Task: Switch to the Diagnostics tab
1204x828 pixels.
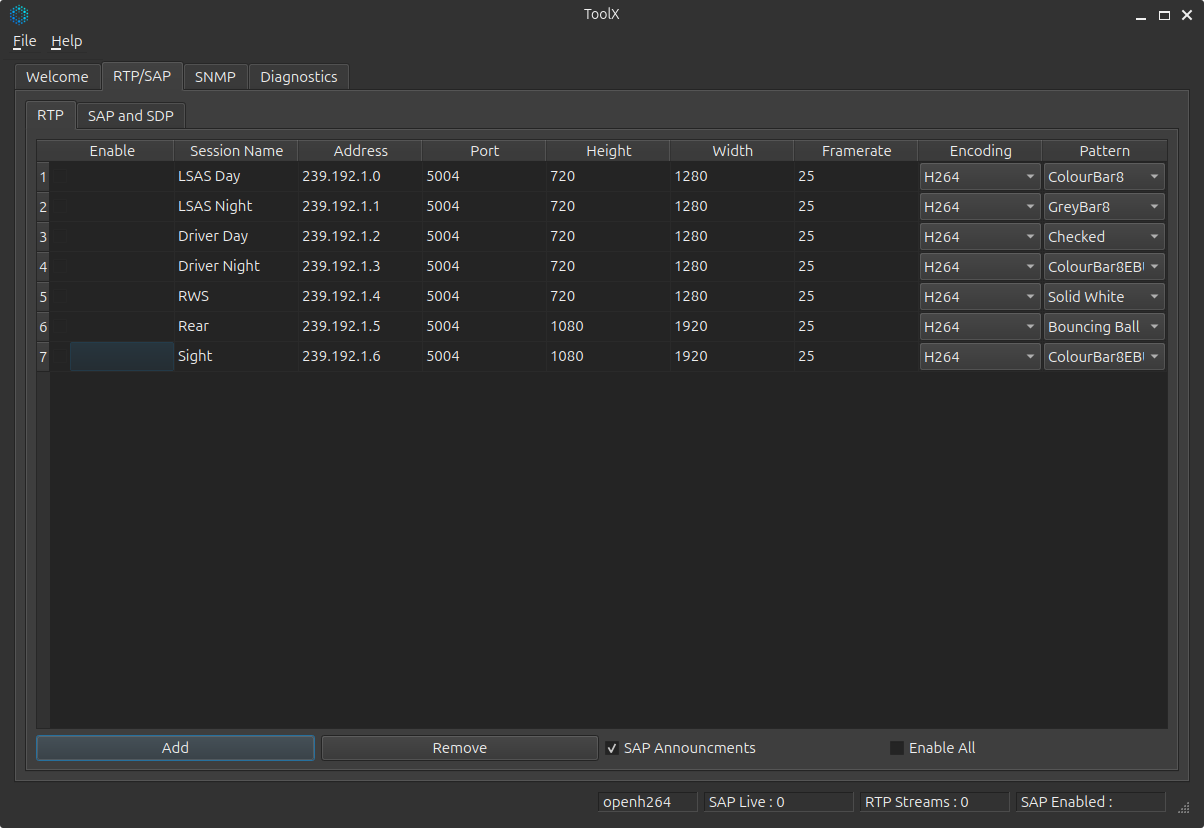Action: coord(298,76)
